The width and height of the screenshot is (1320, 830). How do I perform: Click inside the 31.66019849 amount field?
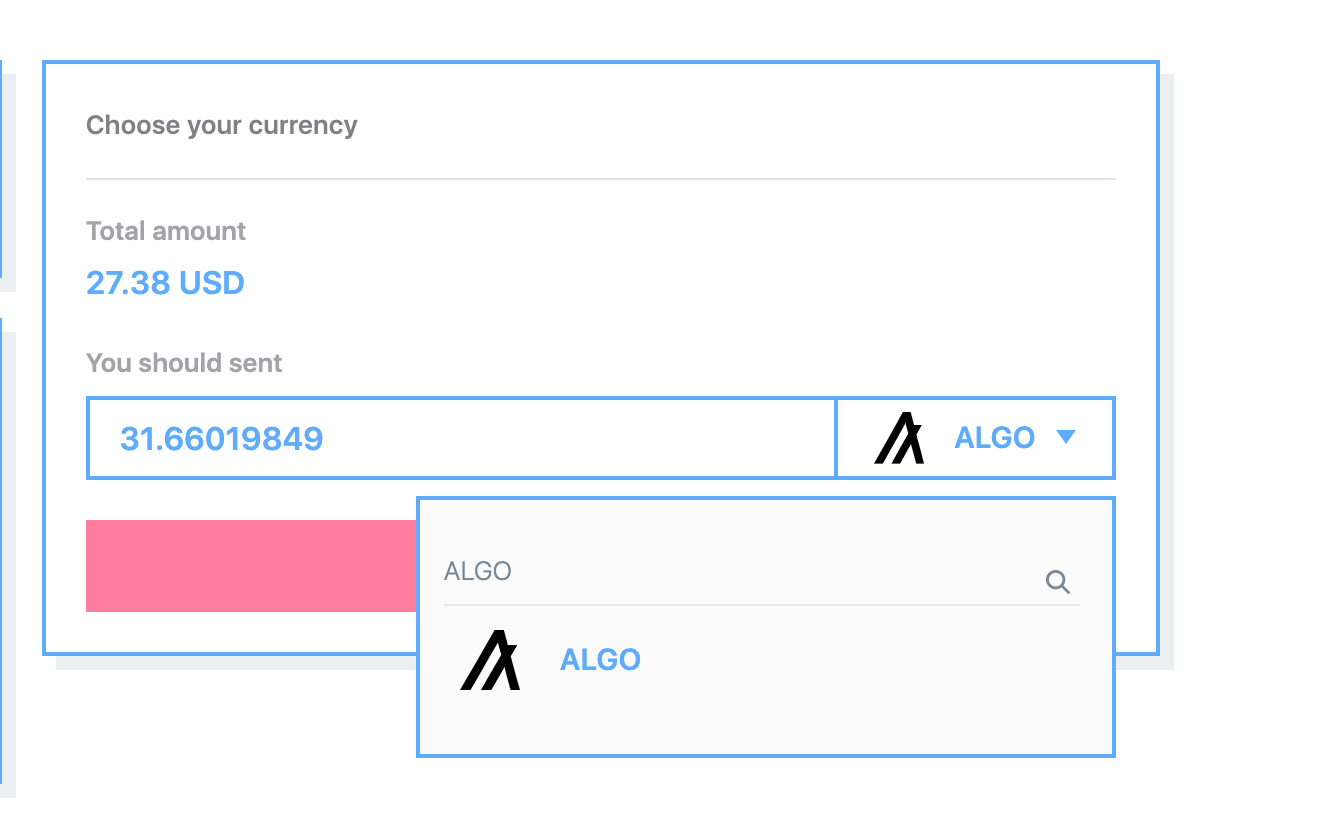coord(460,438)
